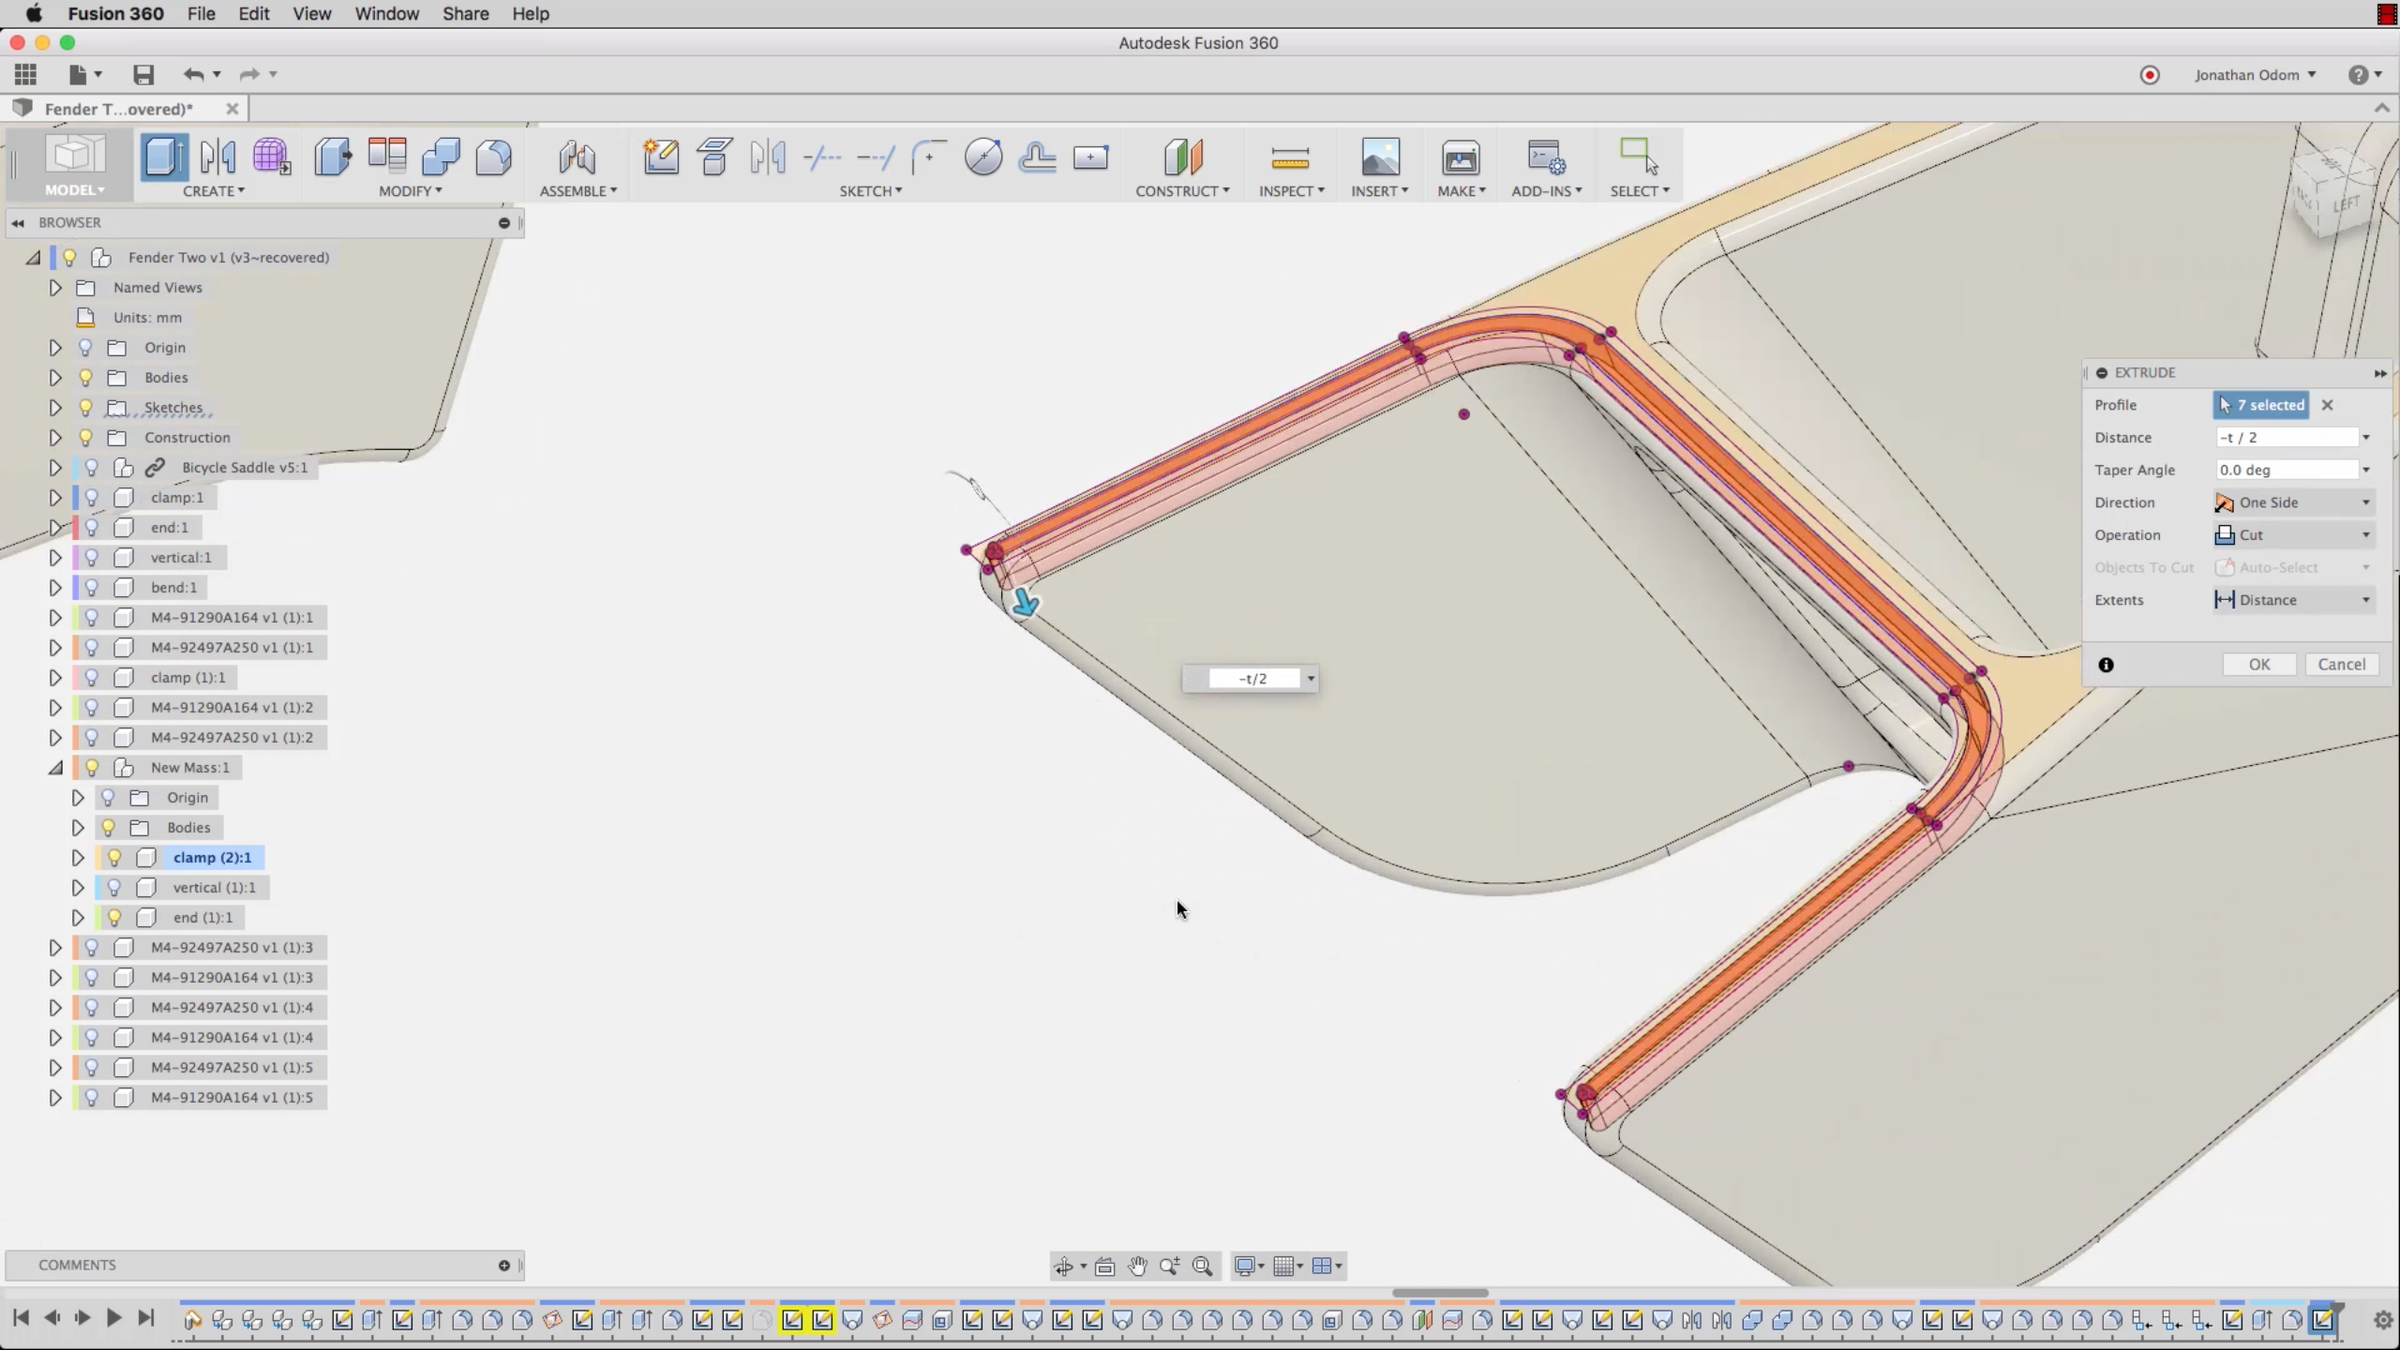The width and height of the screenshot is (2400, 1350).
Task: Open the MODIFY toolbar menu
Action: (410, 191)
